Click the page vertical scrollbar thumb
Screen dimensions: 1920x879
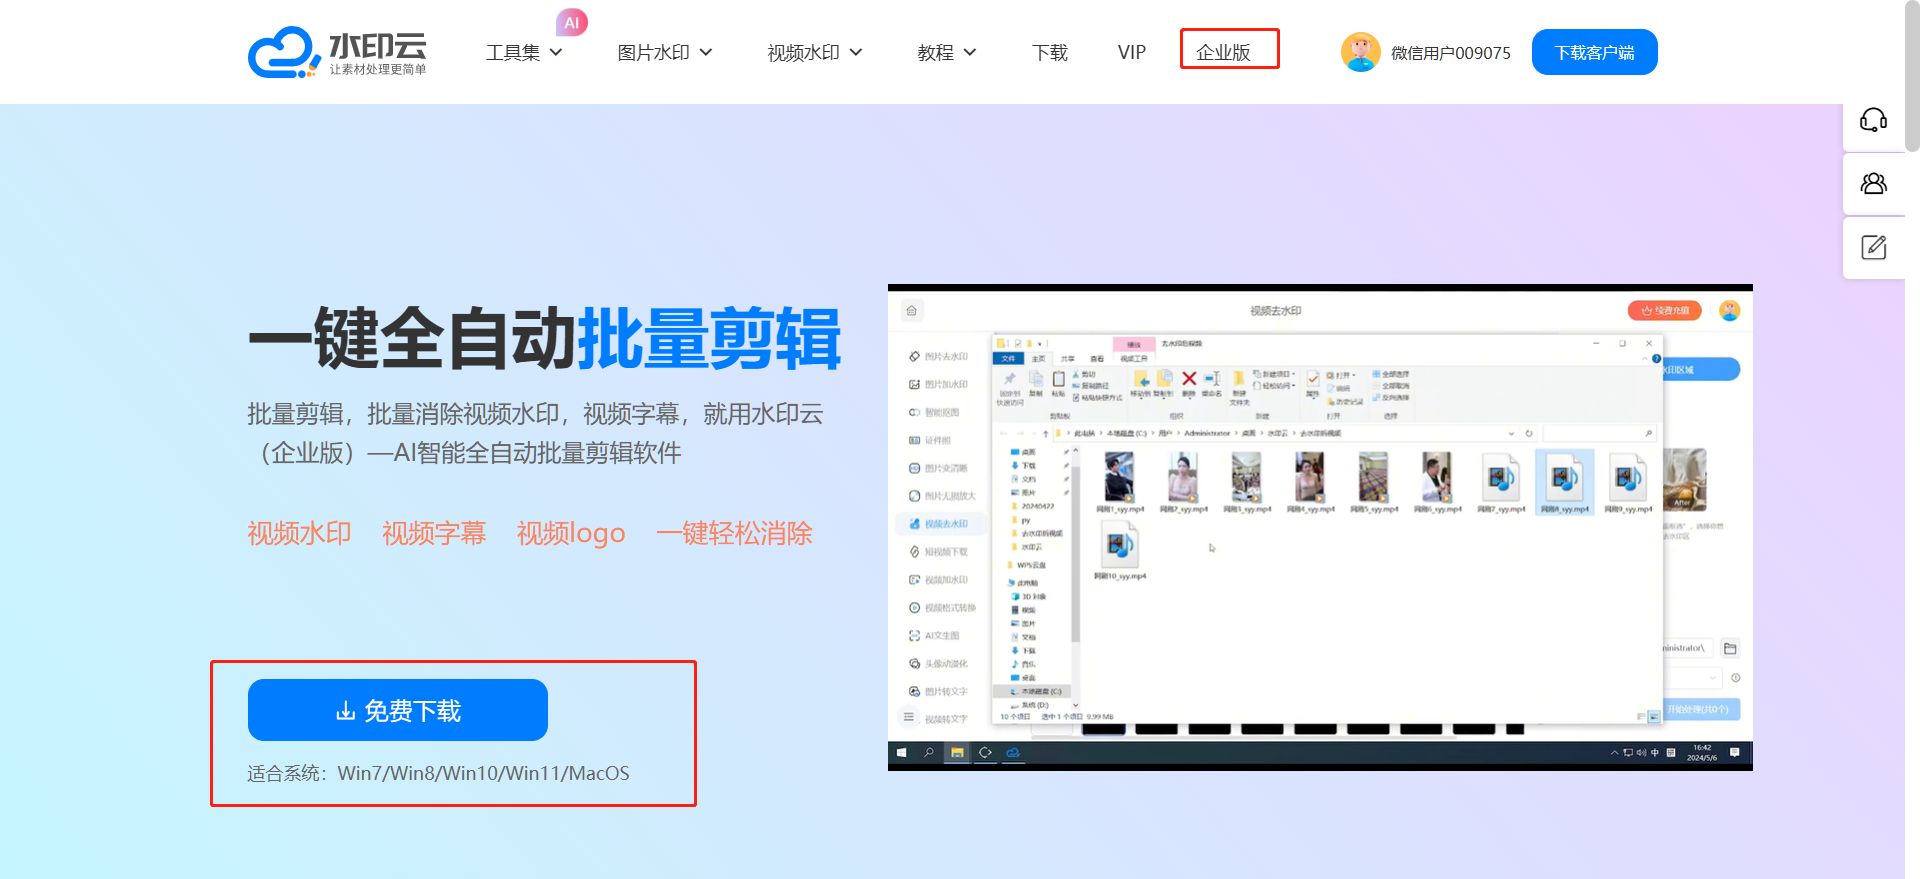tap(1912, 75)
